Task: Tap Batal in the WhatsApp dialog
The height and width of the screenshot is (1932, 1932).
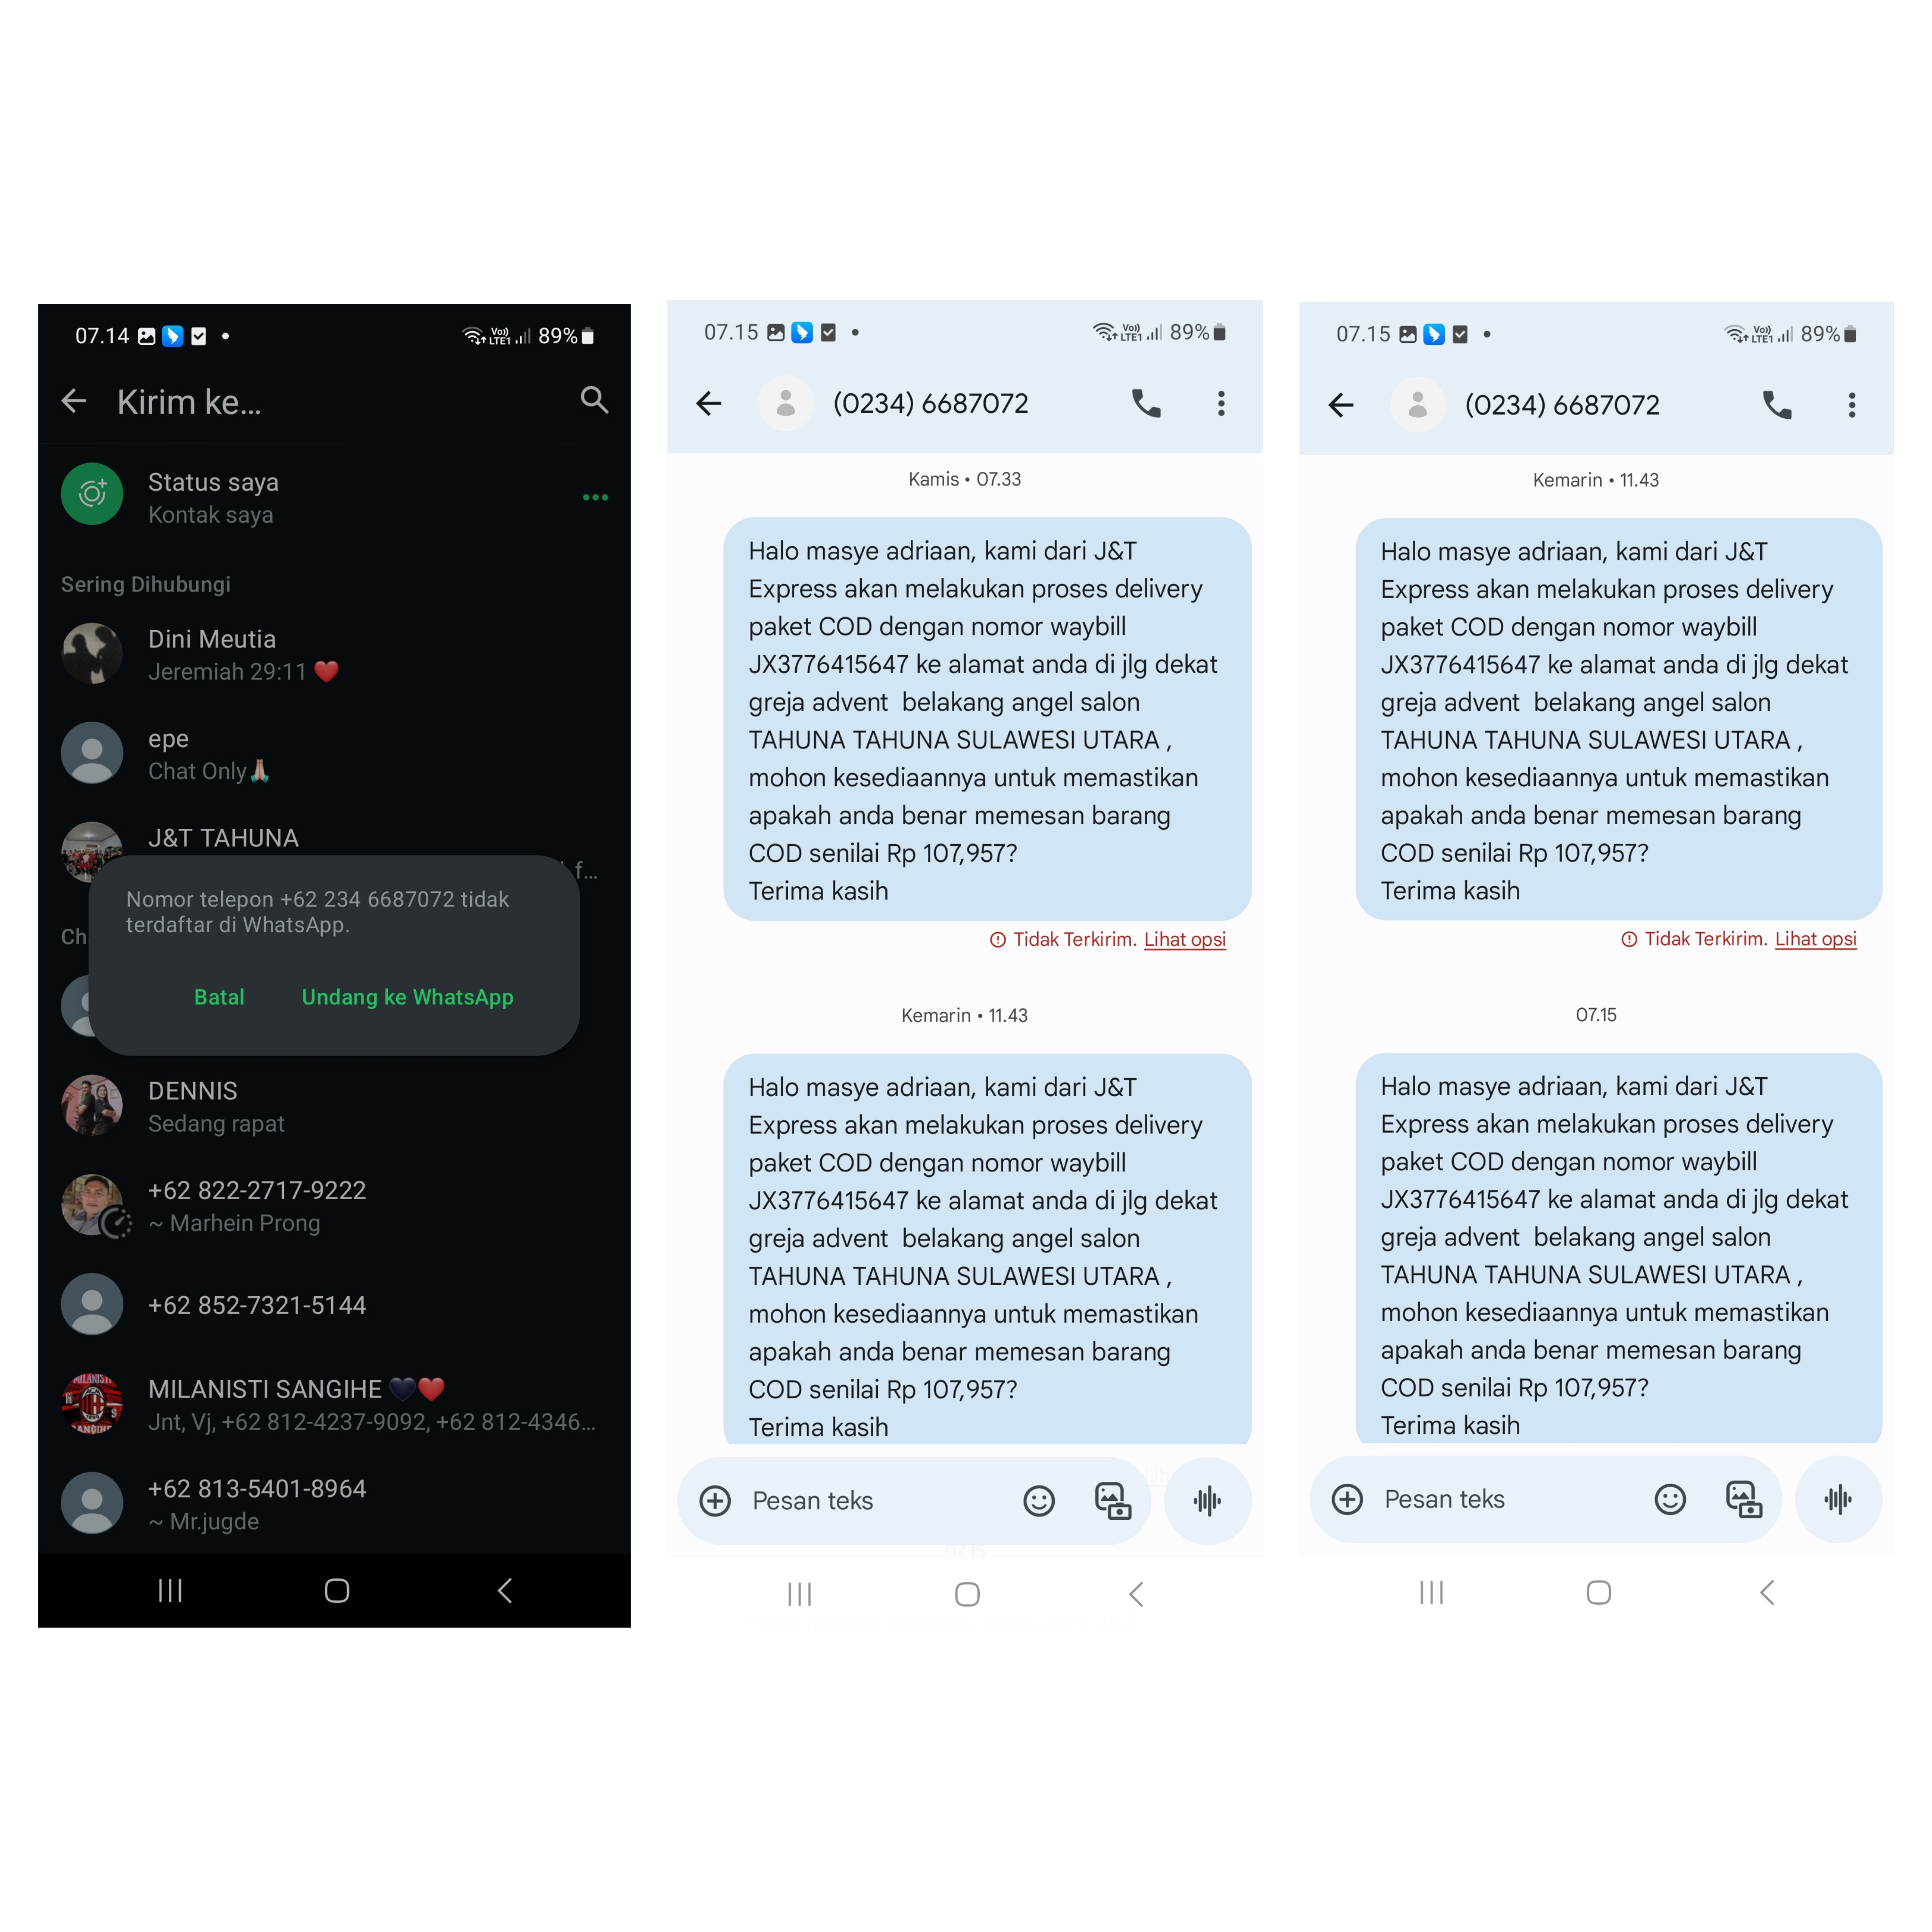Action: pyautogui.click(x=219, y=997)
